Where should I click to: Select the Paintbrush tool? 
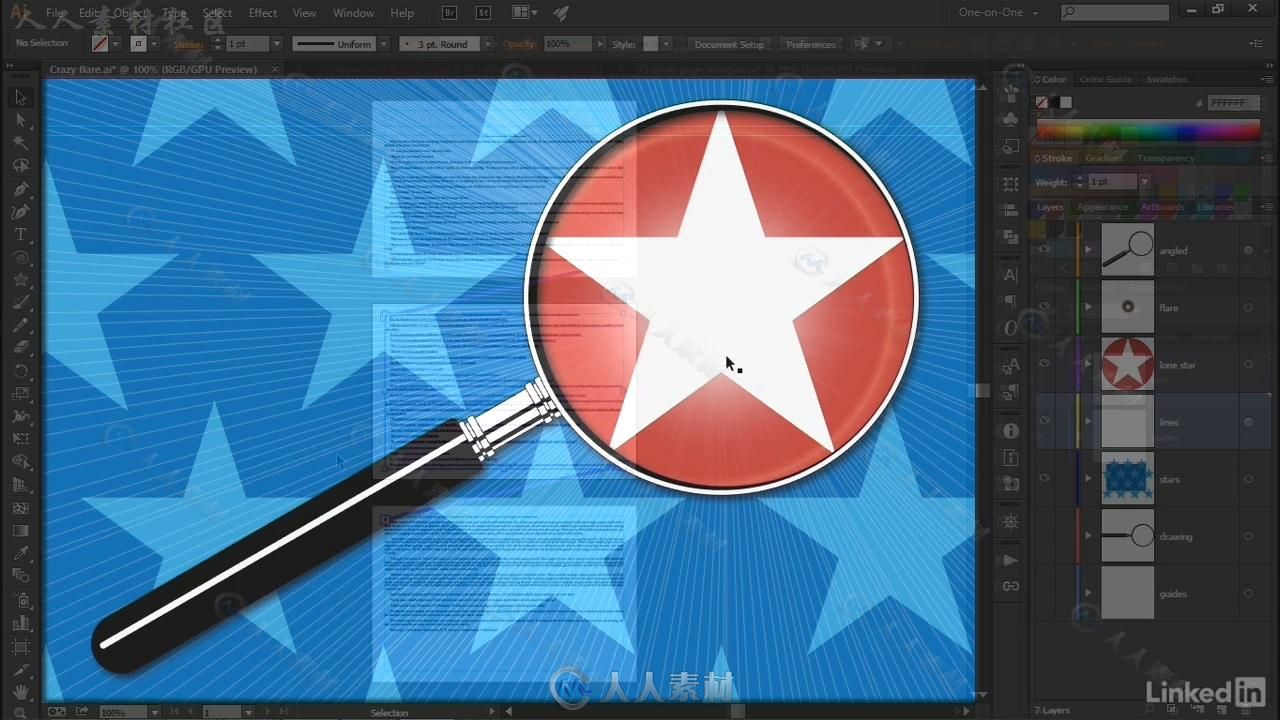[20, 302]
